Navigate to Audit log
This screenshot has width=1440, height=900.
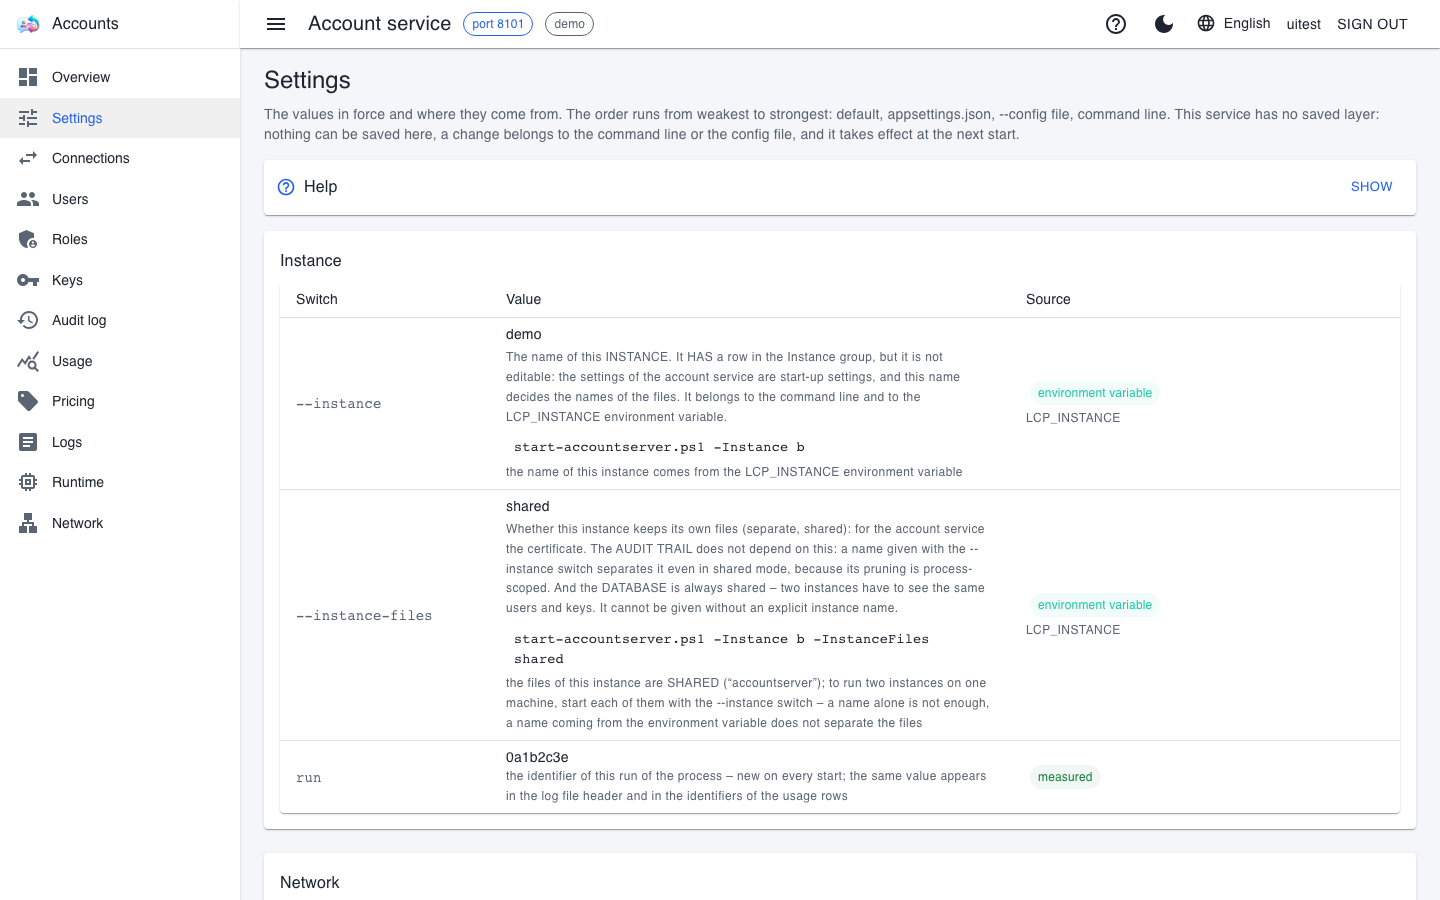click(120, 320)
